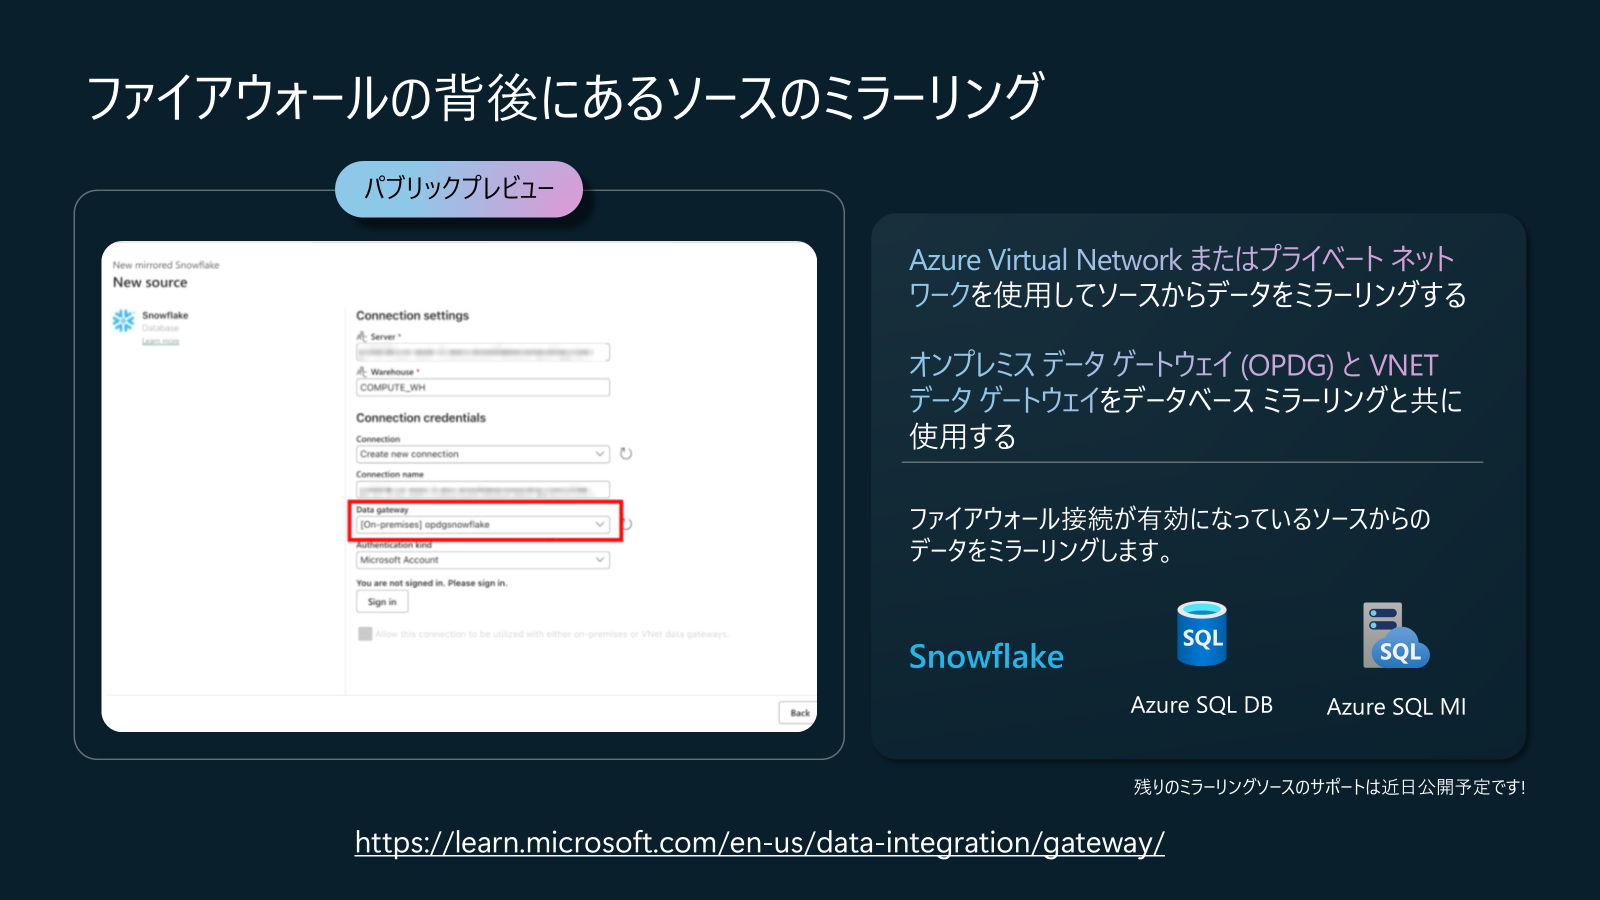Click the refresh icon beside Data gateway
Screen dimensions: 1600x900
627,524
